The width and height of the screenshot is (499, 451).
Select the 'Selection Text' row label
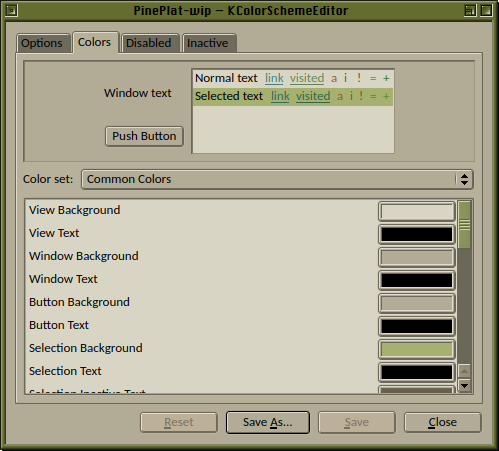(65, 371)
